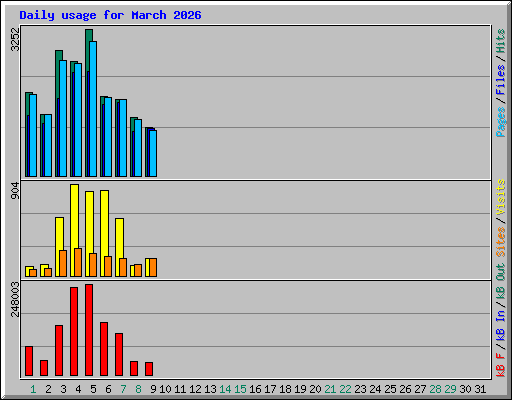Click day 5 on the x-axis

93,389
